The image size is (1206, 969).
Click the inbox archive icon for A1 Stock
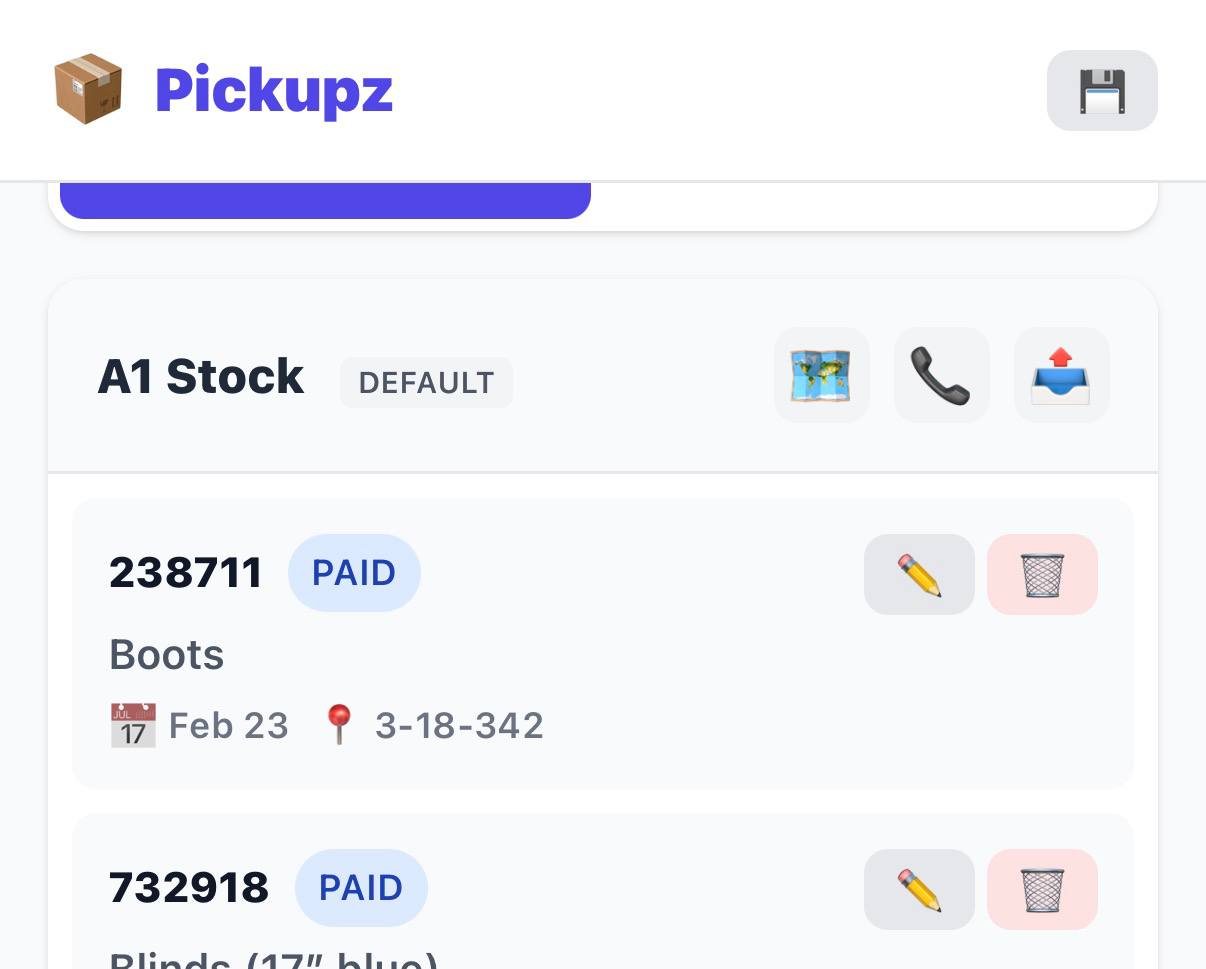point(1061,374)
